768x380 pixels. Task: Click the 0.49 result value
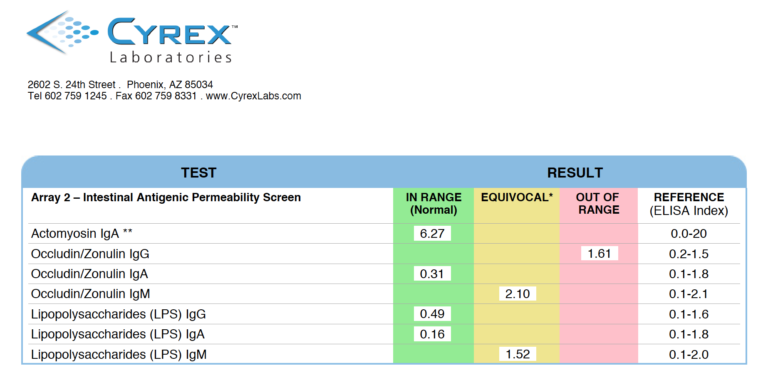click(432, 314)
